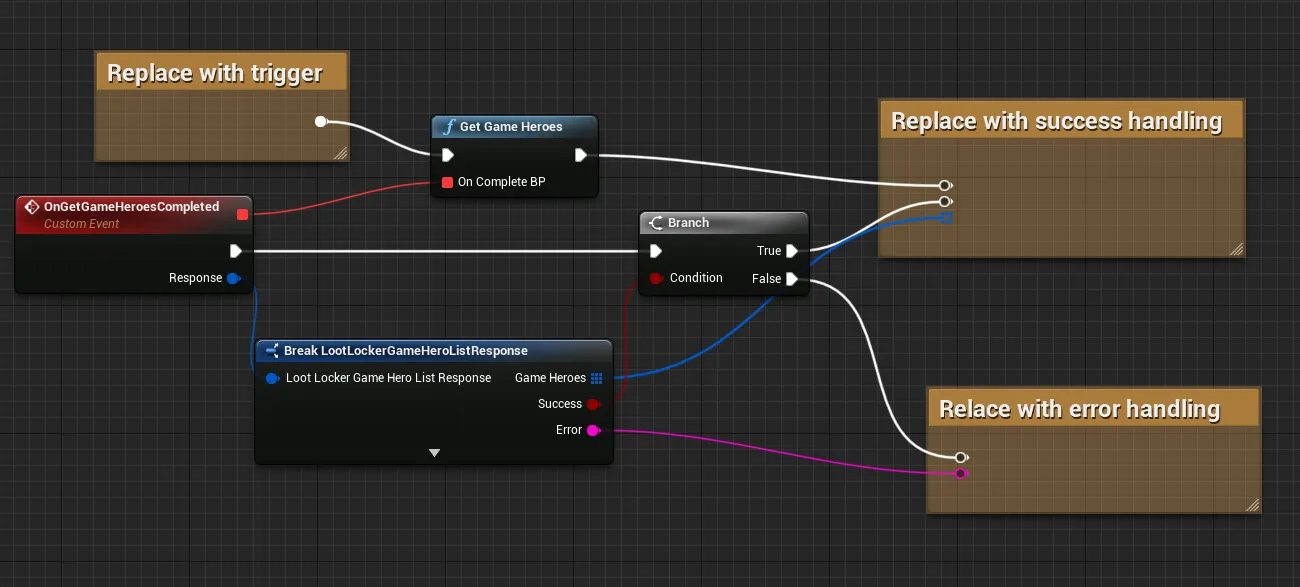Click white execution pin in error handling box
The image size is (1300, 587).
(x=961, y=457)
